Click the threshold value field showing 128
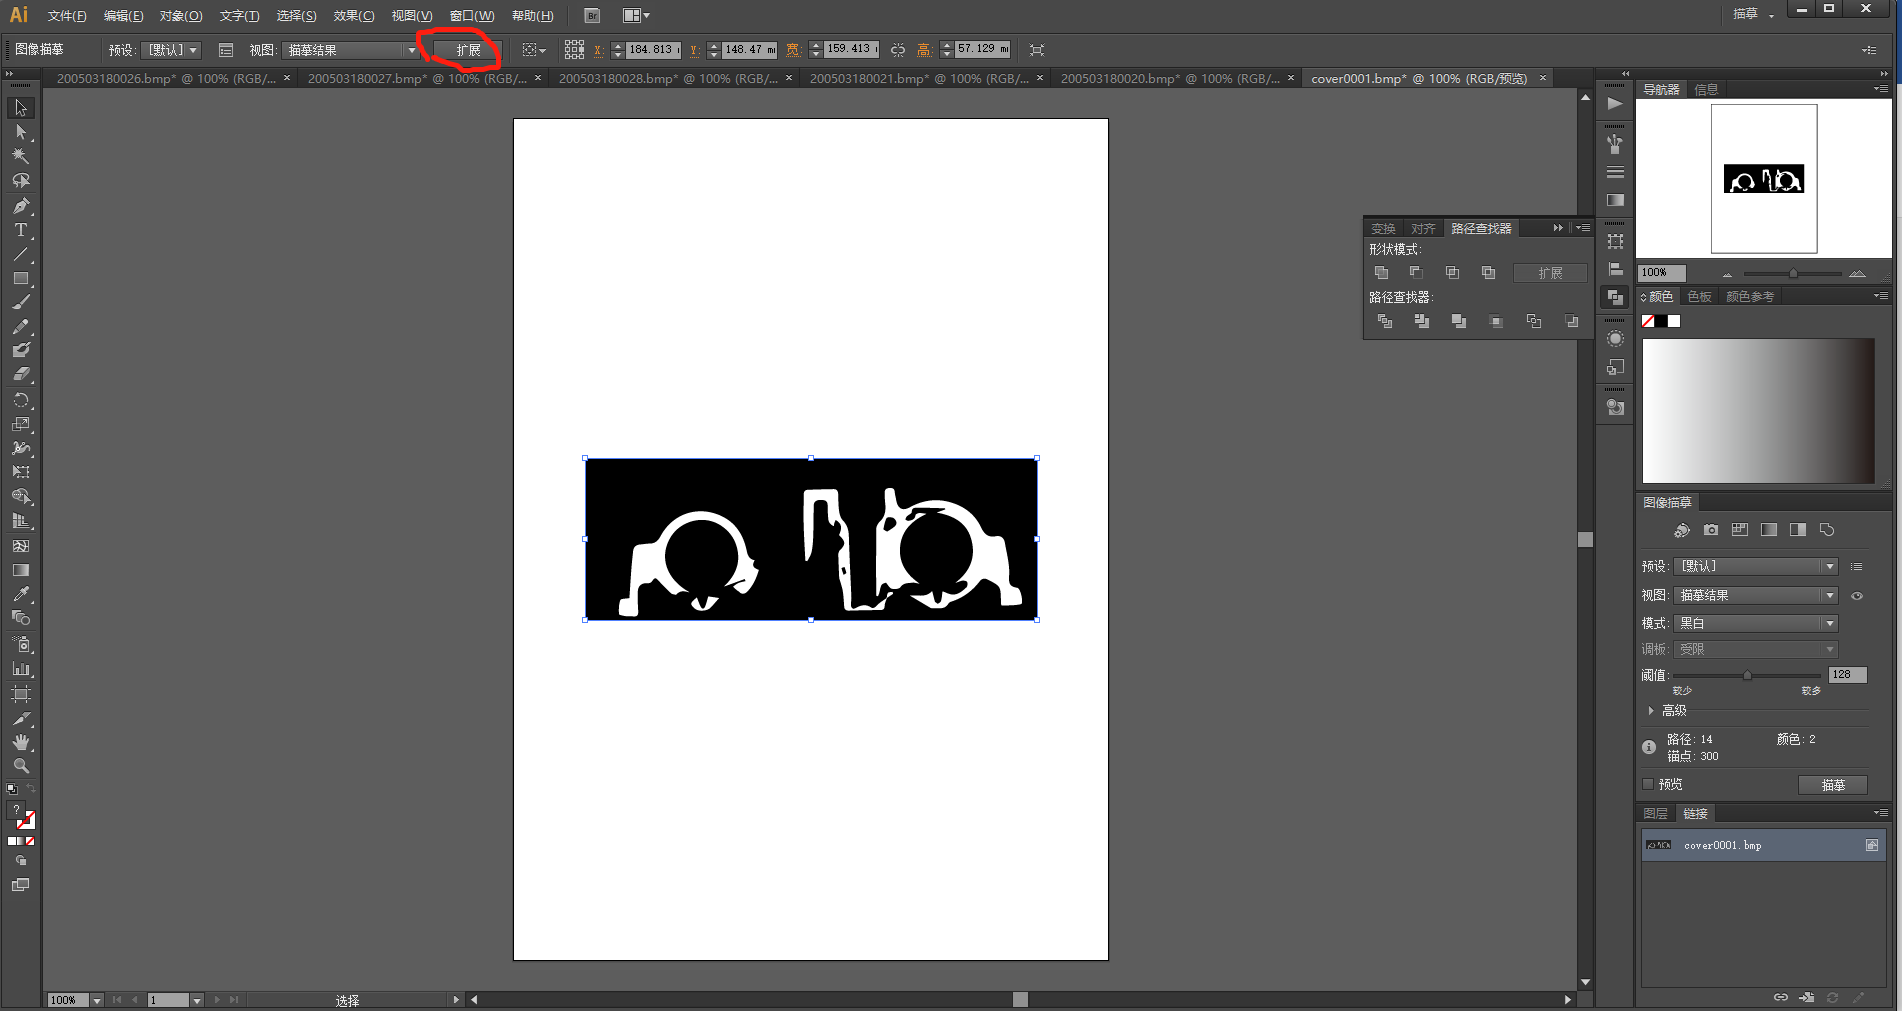Viewport: 1902px width, 1011px height. click(1847, 675)
